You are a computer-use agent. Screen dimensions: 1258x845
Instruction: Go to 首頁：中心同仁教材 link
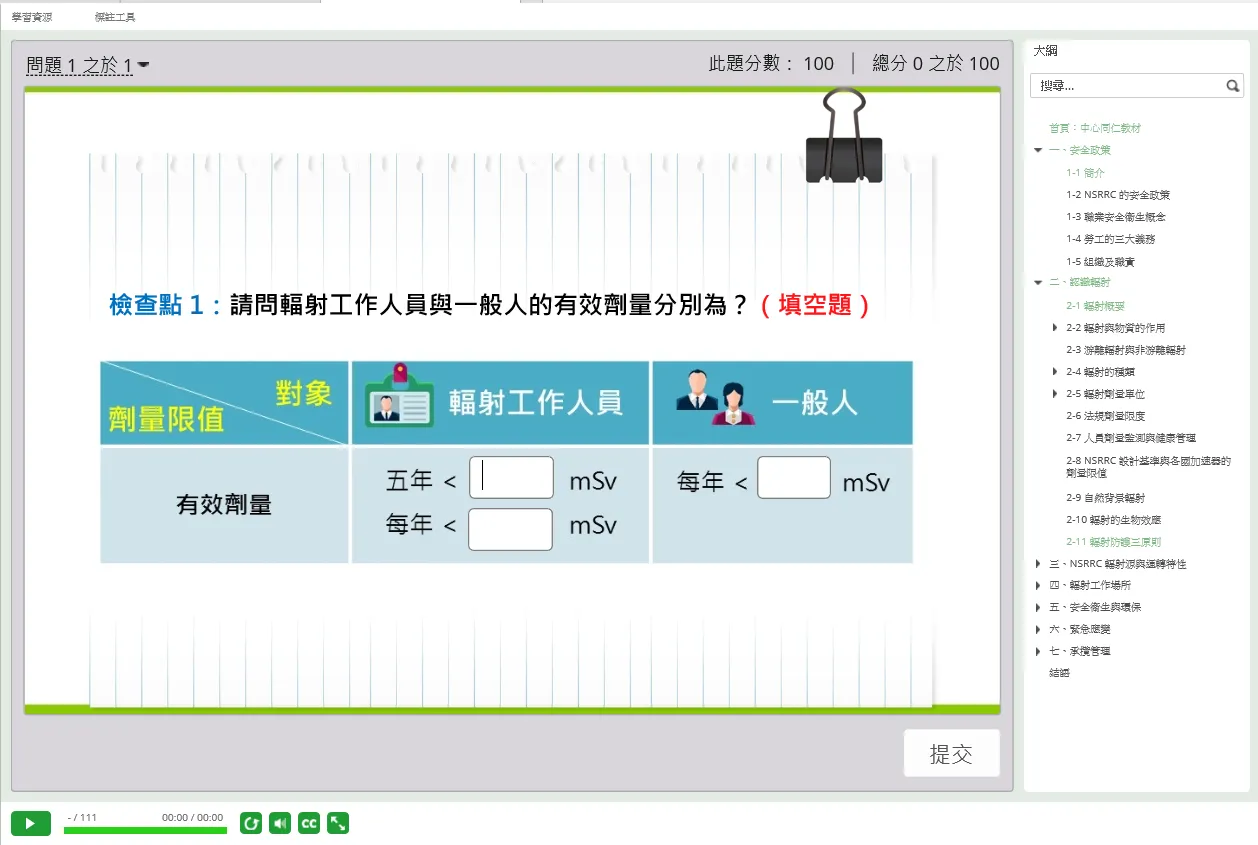click(1094, 128)
